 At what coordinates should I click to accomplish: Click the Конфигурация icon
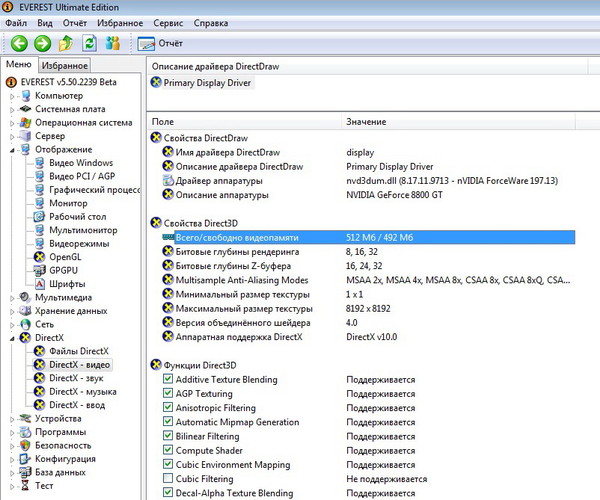pyautogui.click(x=25, y=459)
